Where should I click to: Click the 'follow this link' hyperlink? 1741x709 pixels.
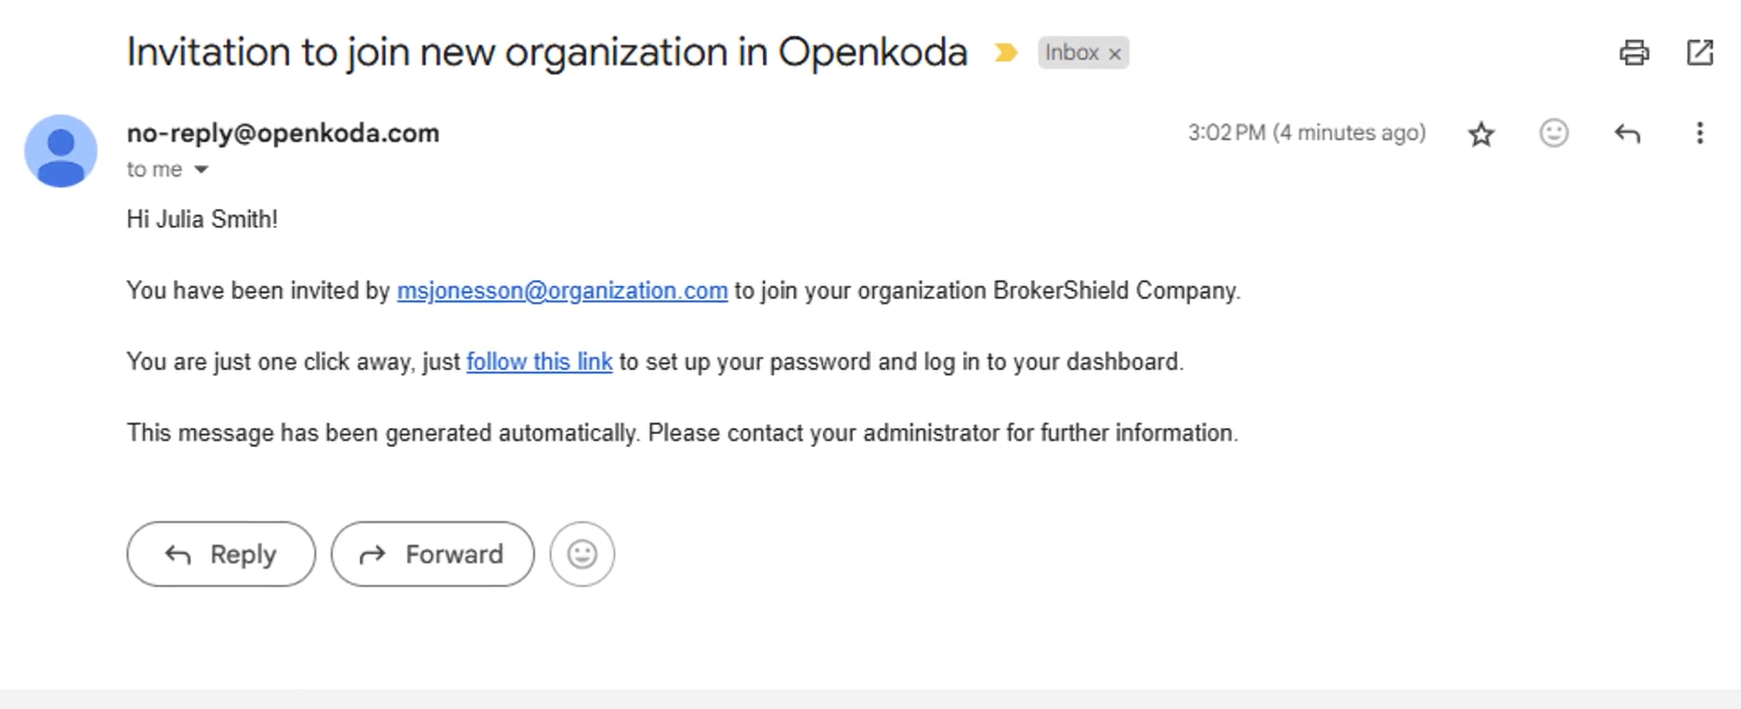[539, 362]
